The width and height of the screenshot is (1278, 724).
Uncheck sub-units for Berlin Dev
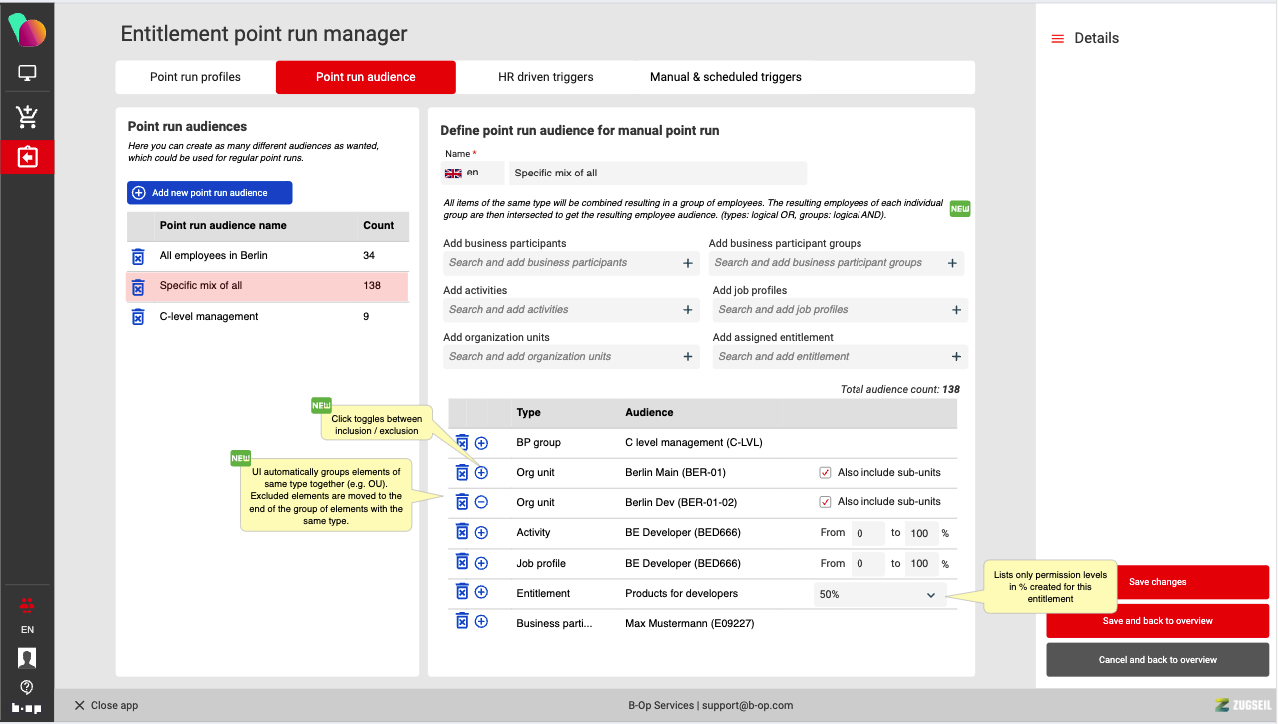[x=825, y=502]
